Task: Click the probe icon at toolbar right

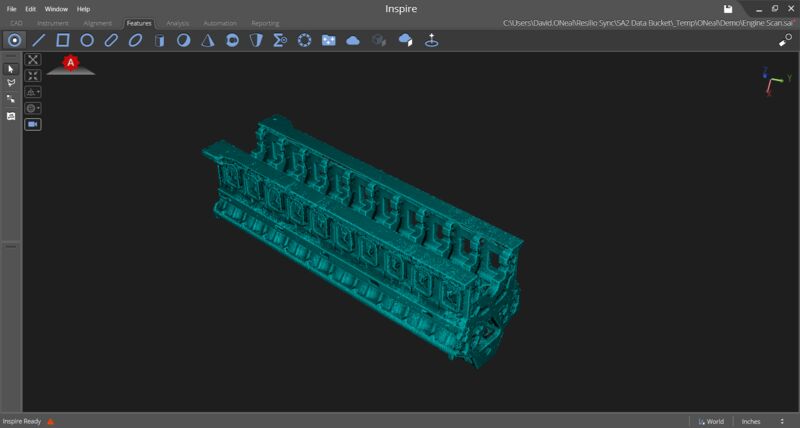Action: [786, 40]
